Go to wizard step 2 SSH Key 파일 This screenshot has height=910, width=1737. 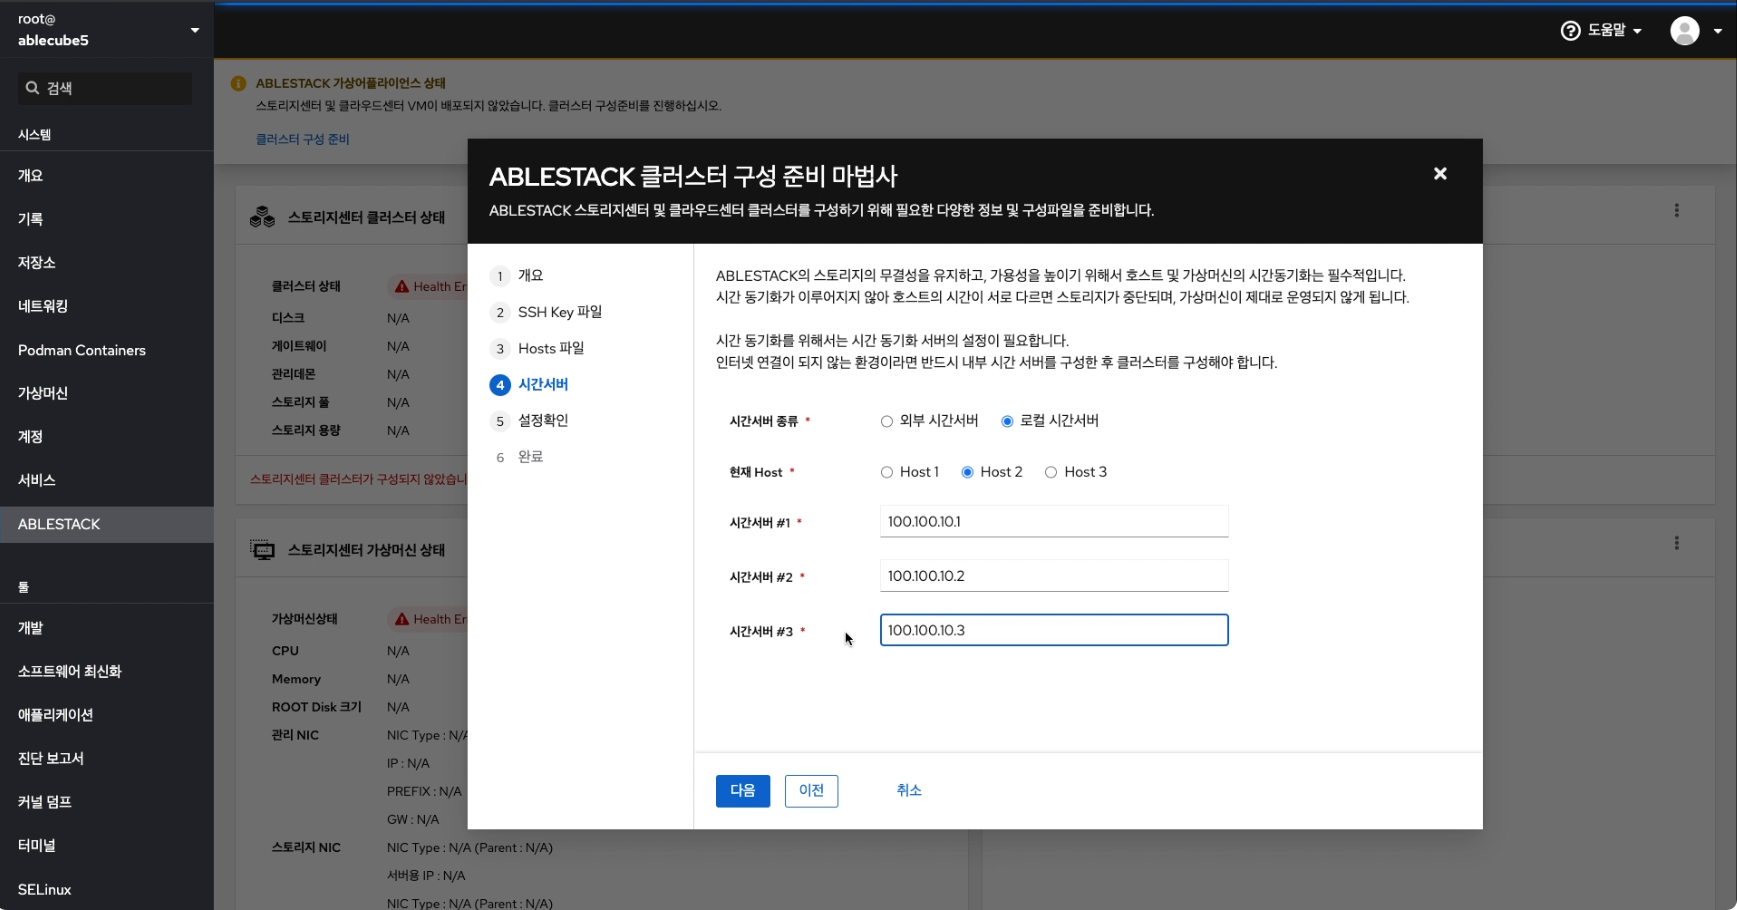(546, 312)
